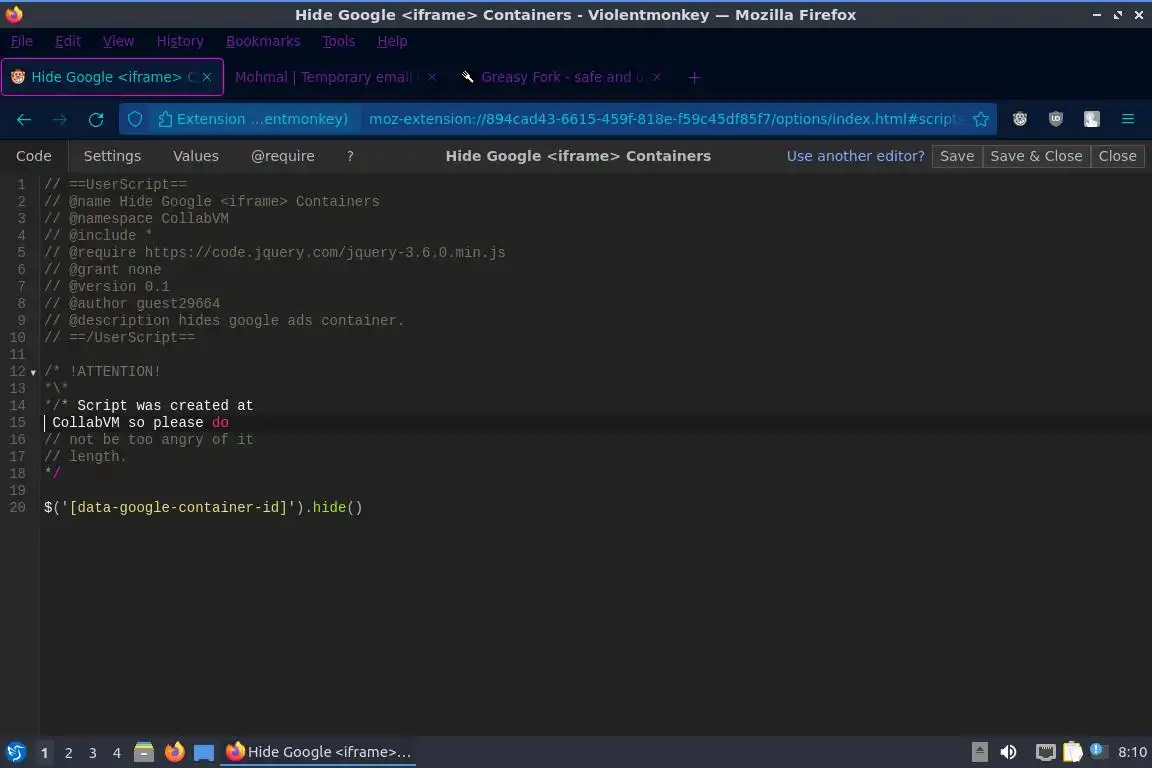Click the hide() call on line 20
The image size is (1152, 768).
click(337, 507)
